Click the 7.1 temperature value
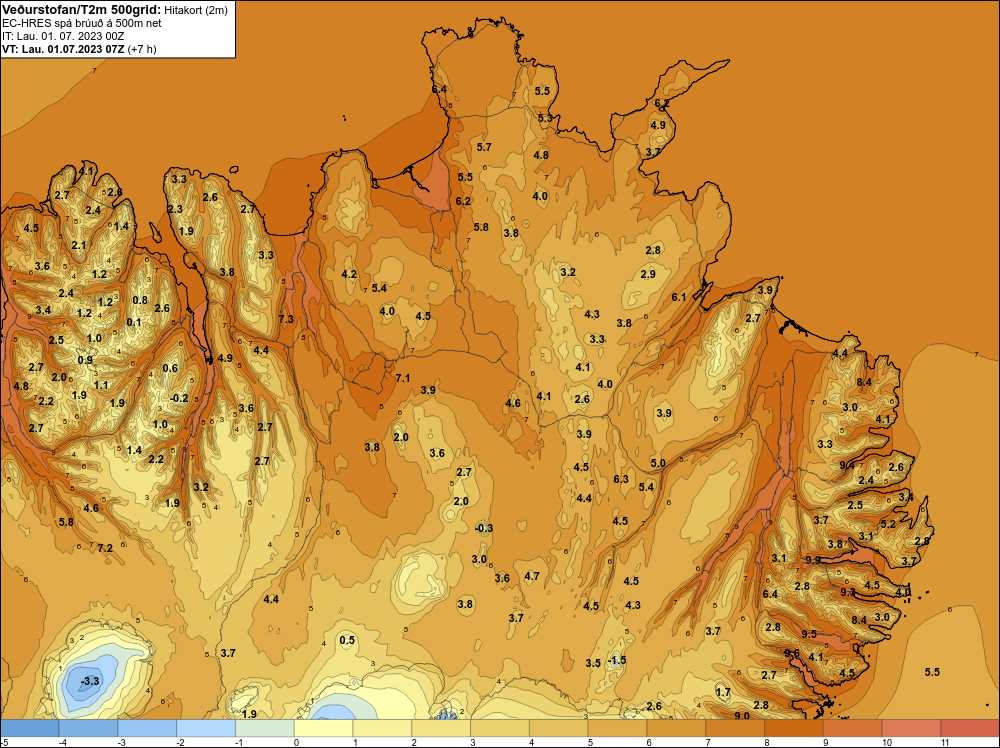Viewport: 1000px width, 748px height. [x=402, y=378]
